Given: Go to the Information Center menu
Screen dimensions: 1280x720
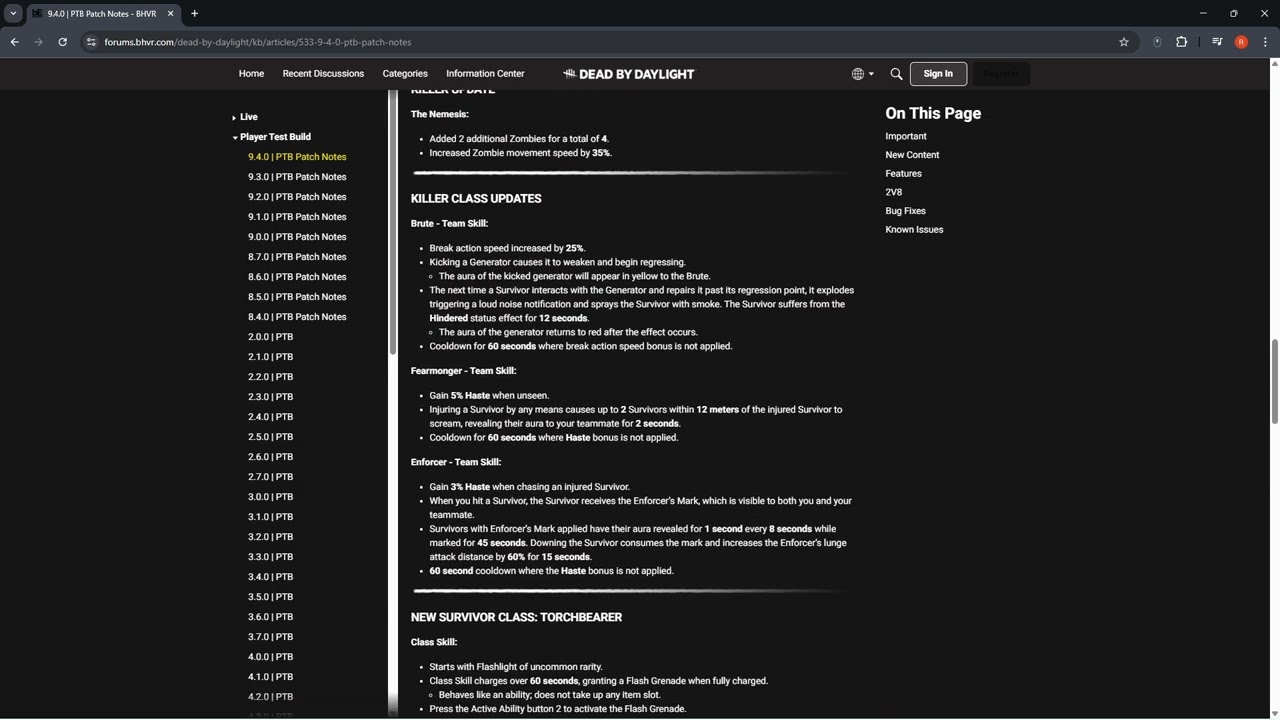Looking at the screenshot, I should tap(485, 74).
